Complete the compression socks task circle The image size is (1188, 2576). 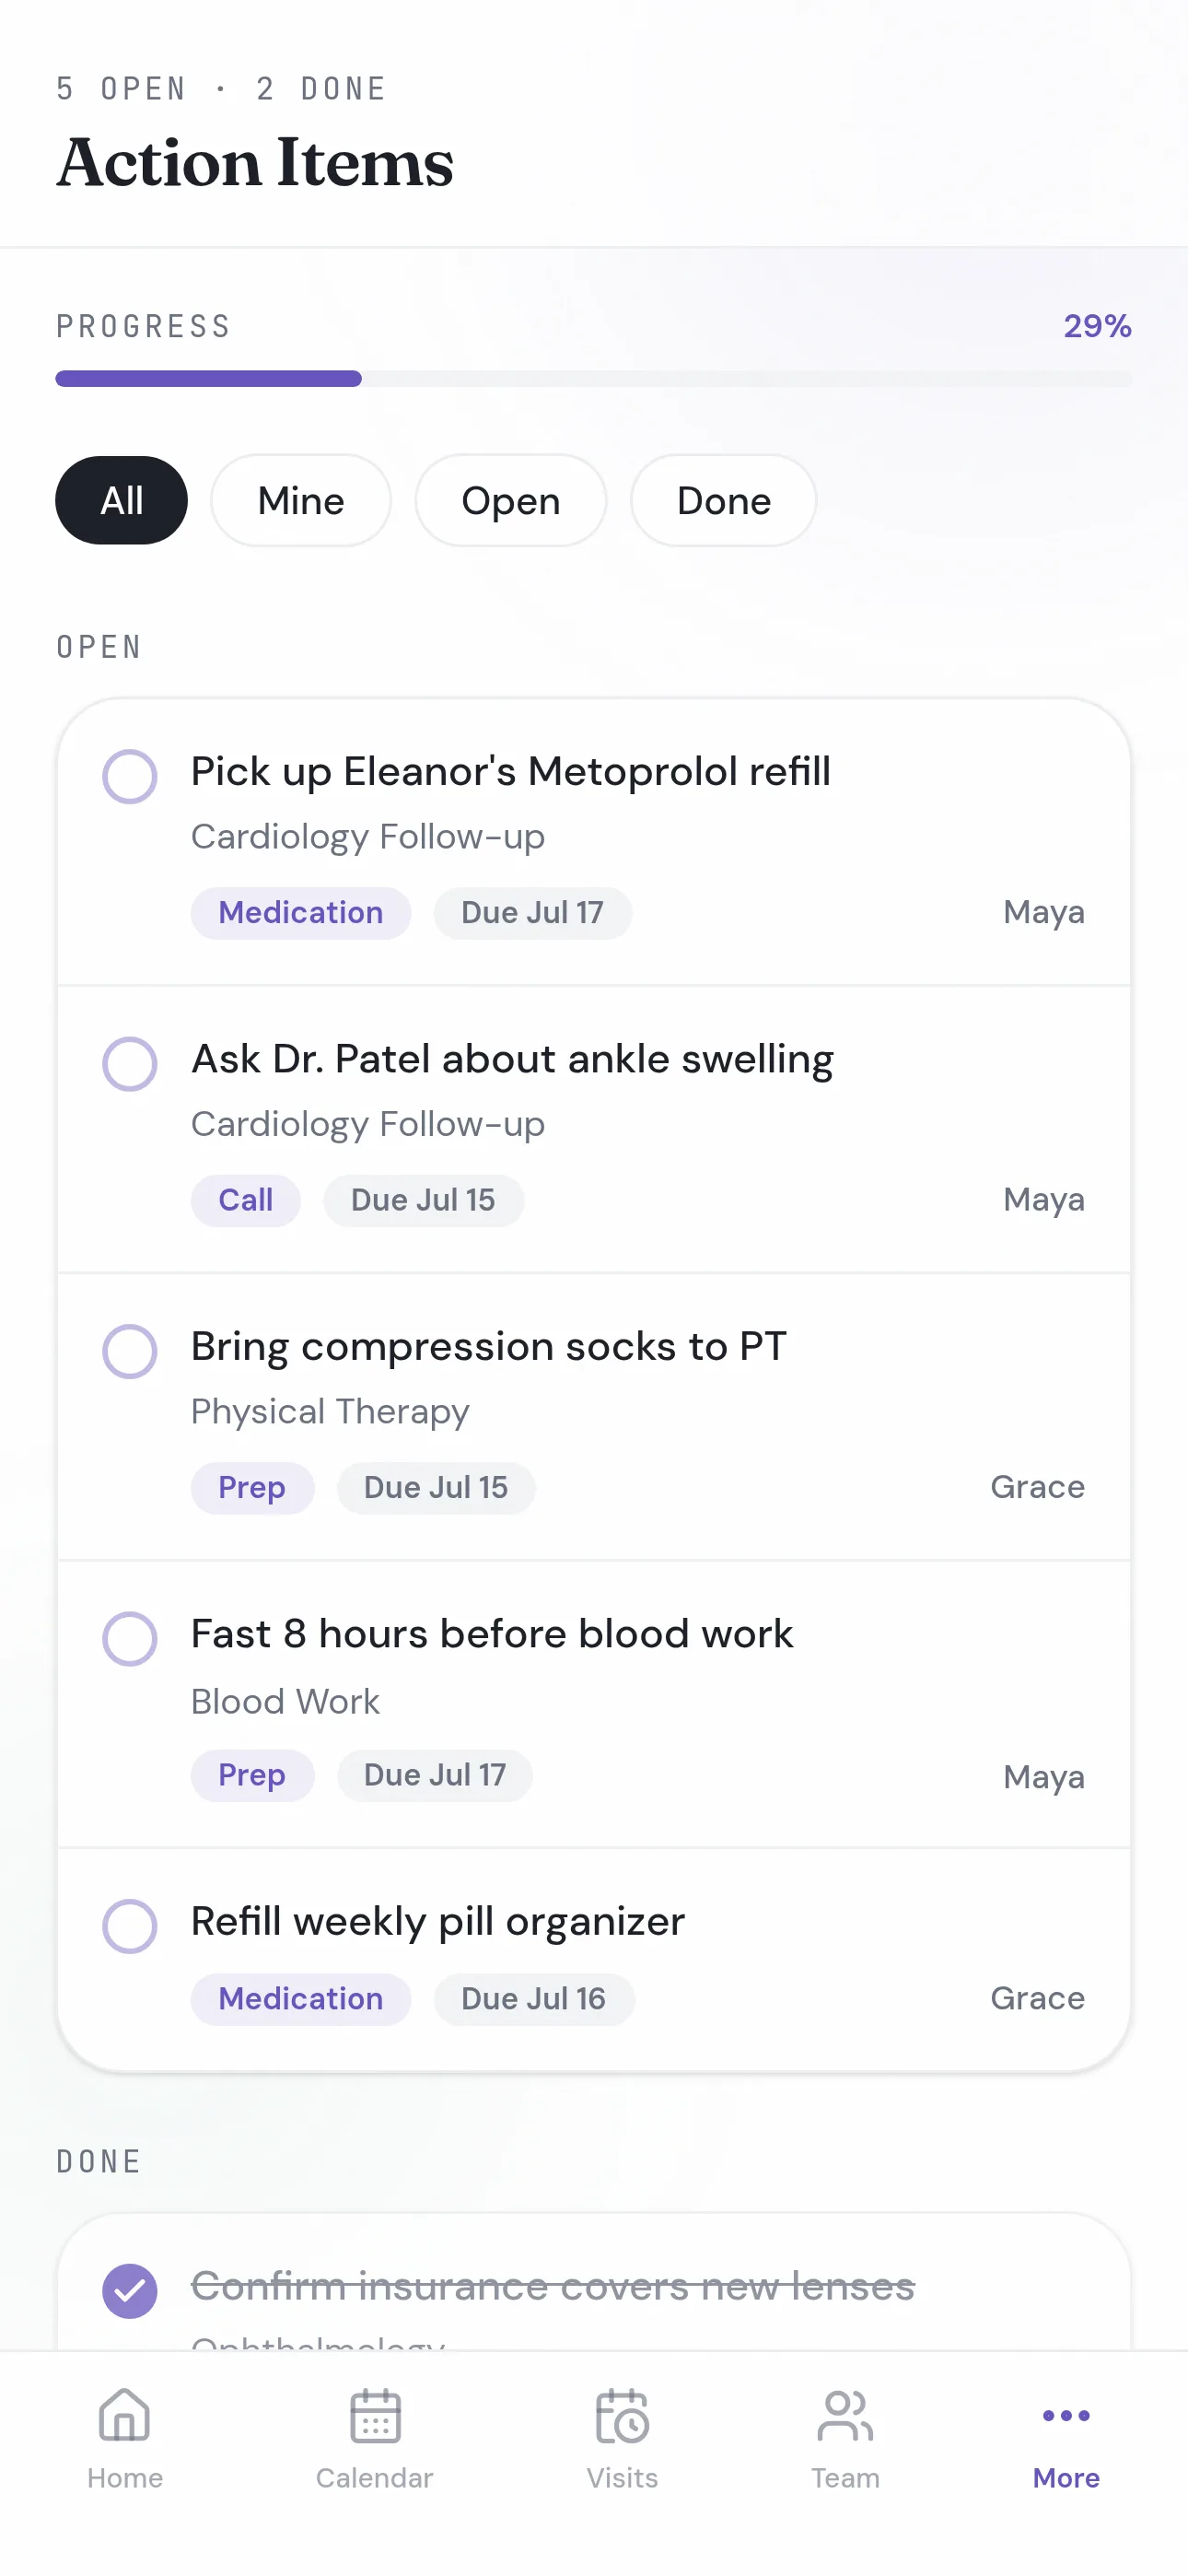(x=130, y=1351)
